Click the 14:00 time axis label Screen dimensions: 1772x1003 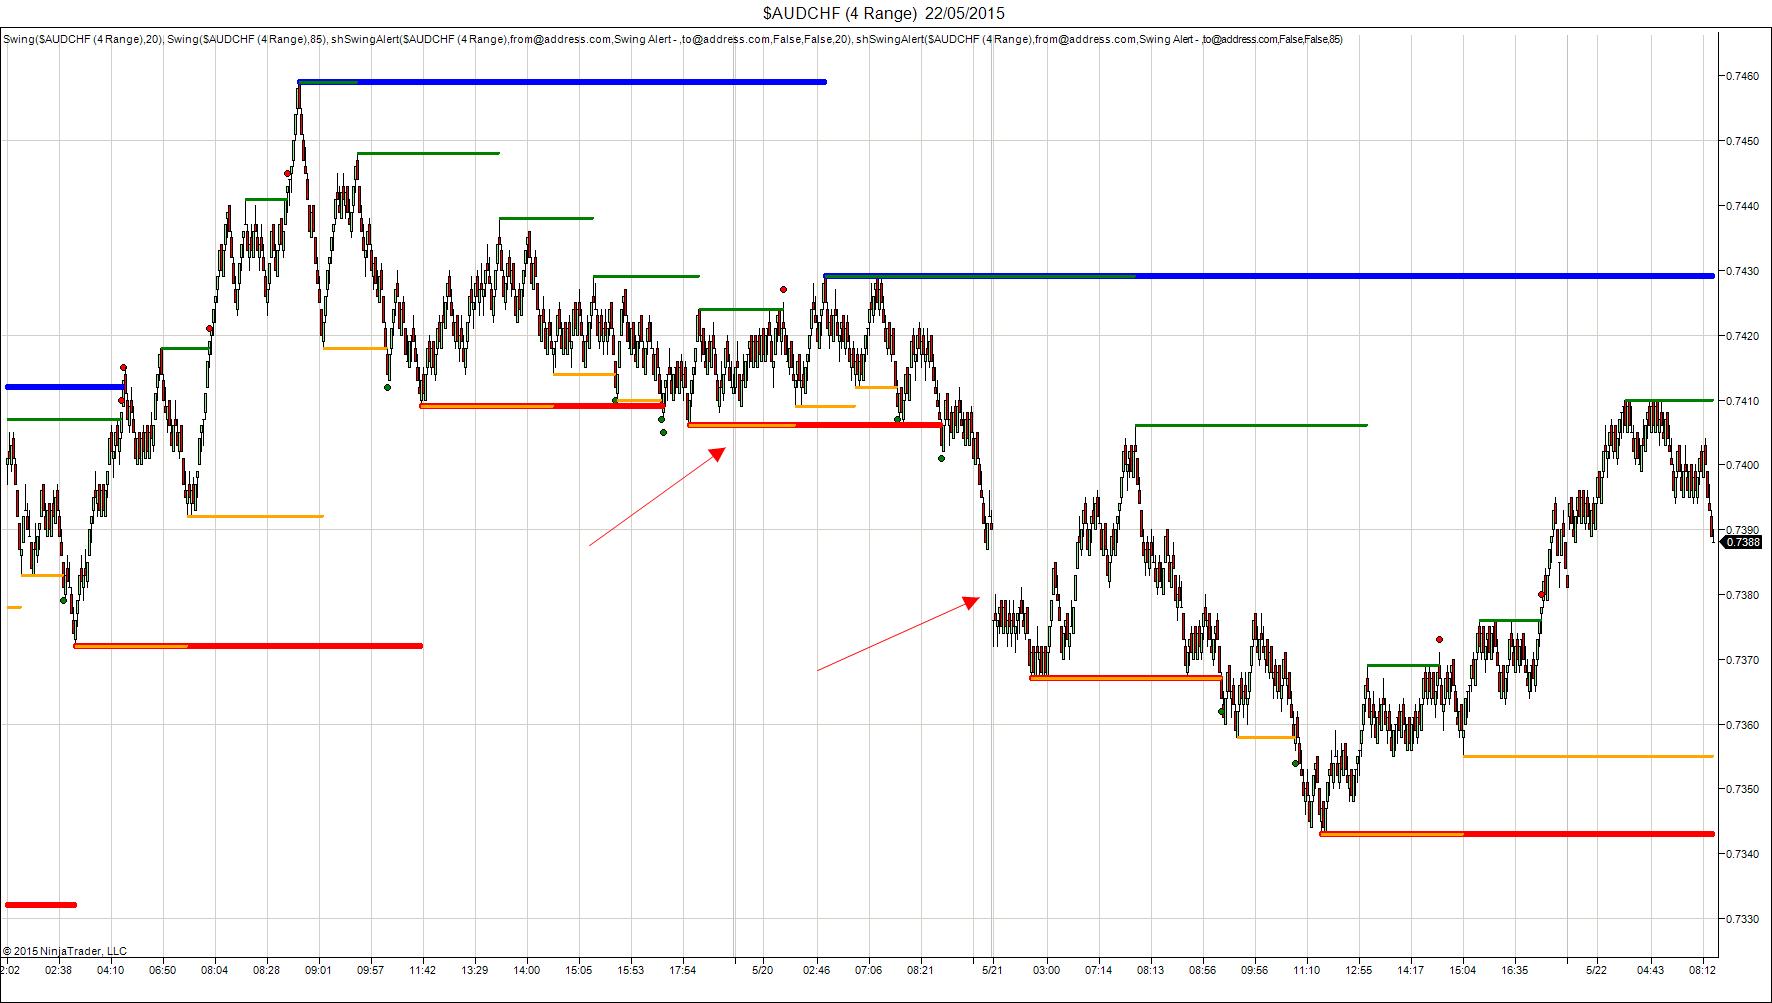point(526,970)
